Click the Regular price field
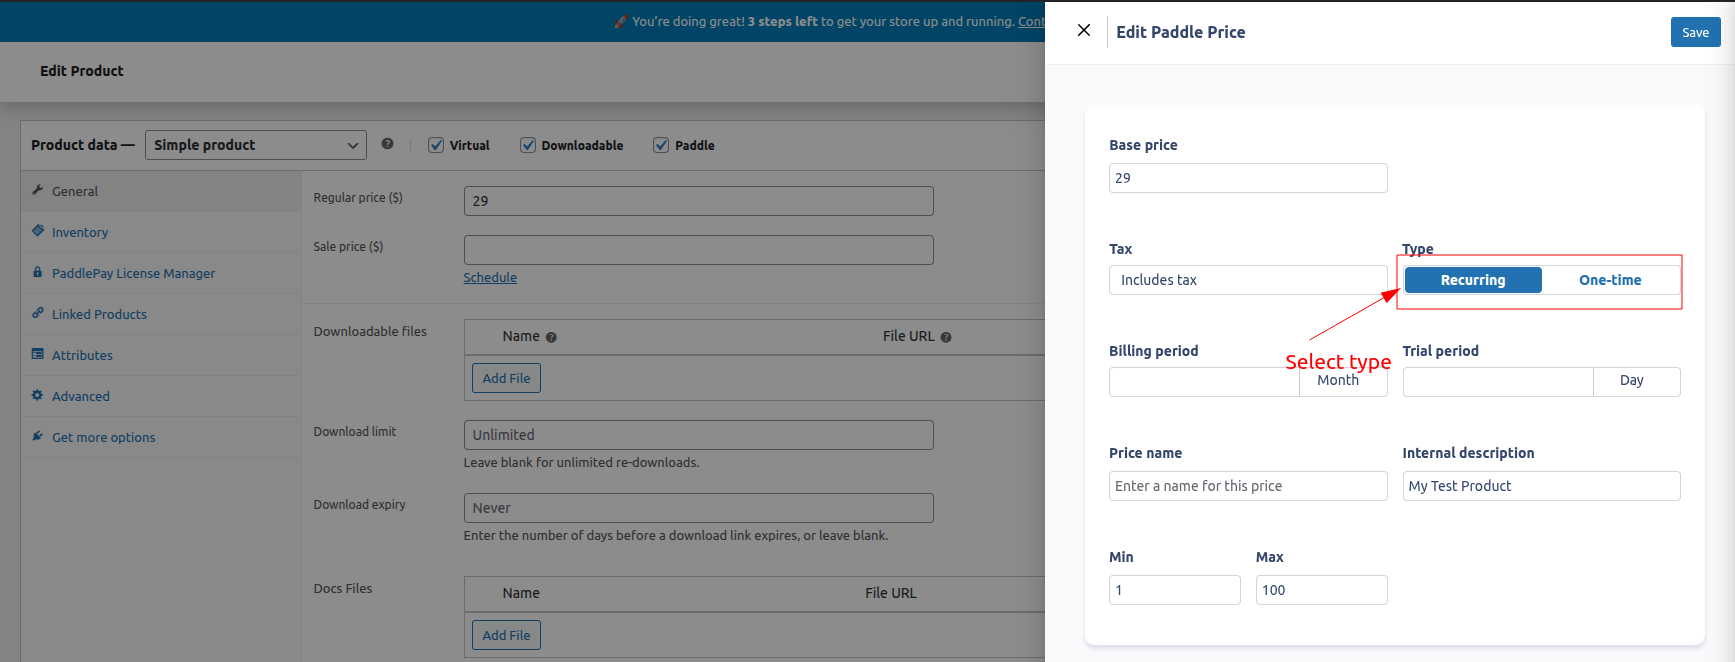The image size is (1735, 662). [x=698, y=201]
